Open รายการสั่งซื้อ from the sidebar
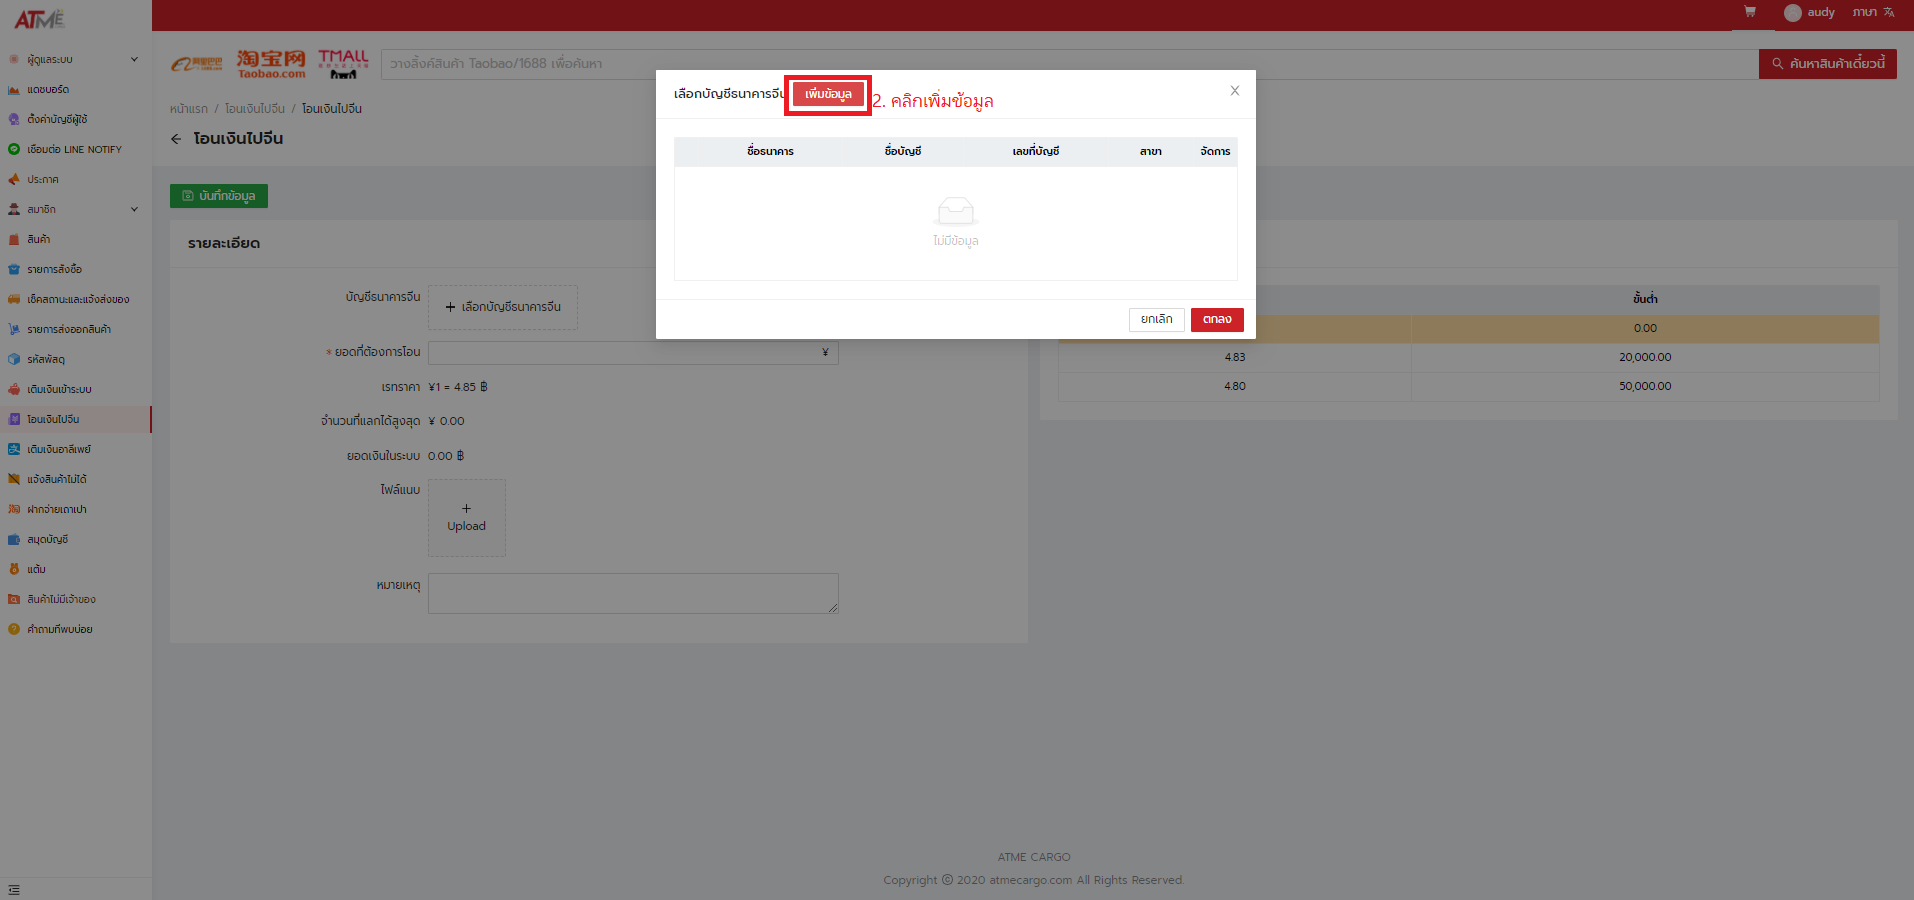 pos(55,270)
